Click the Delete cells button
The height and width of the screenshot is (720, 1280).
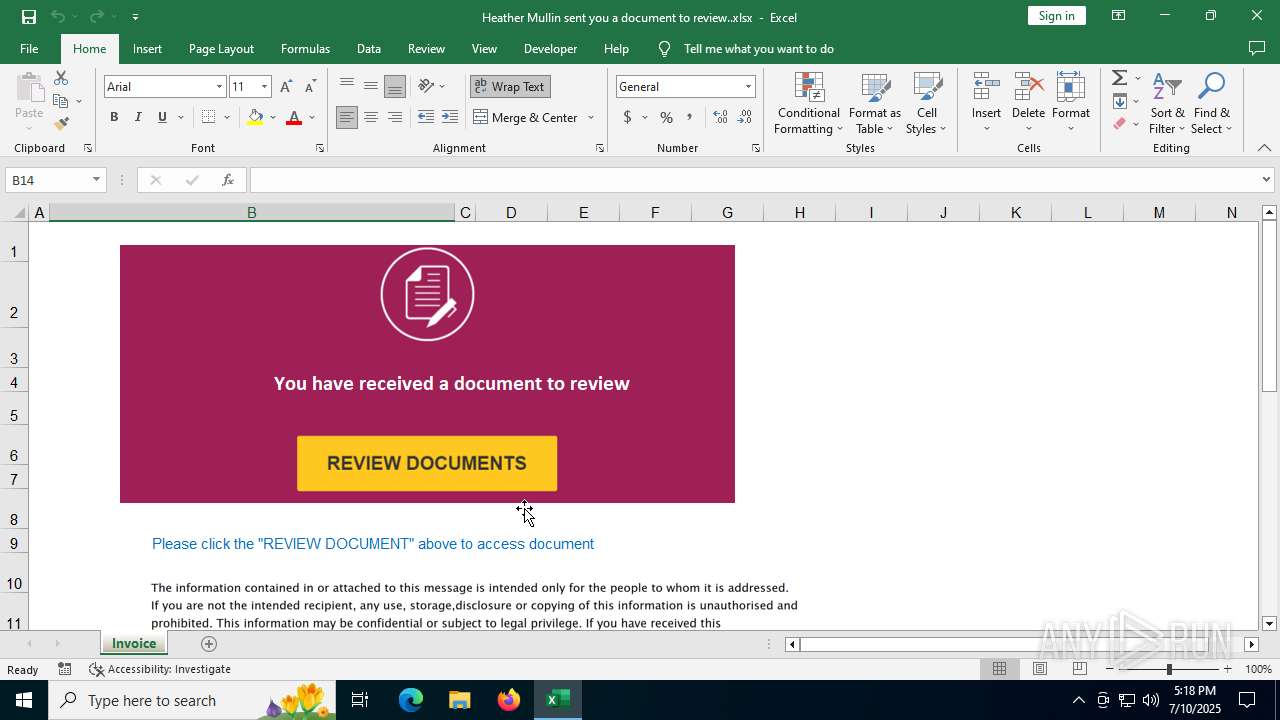point(1028,103)
